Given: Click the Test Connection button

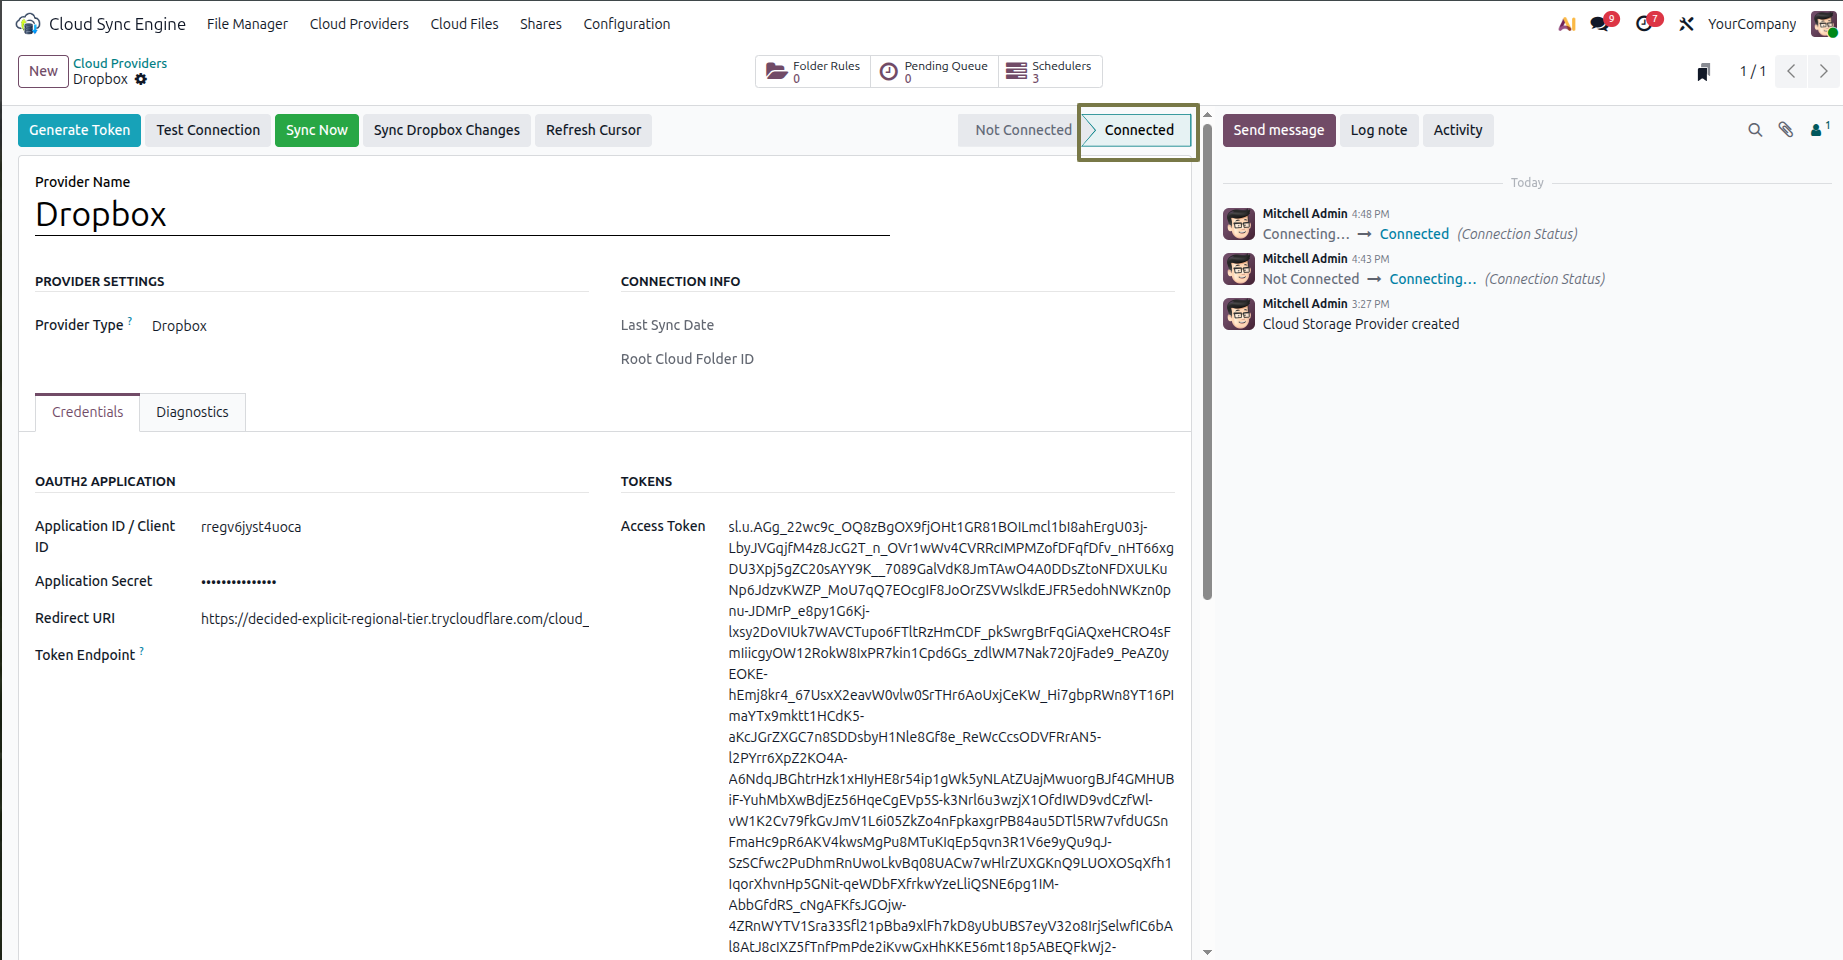Looking at the screenshot, I should (208, 130).
